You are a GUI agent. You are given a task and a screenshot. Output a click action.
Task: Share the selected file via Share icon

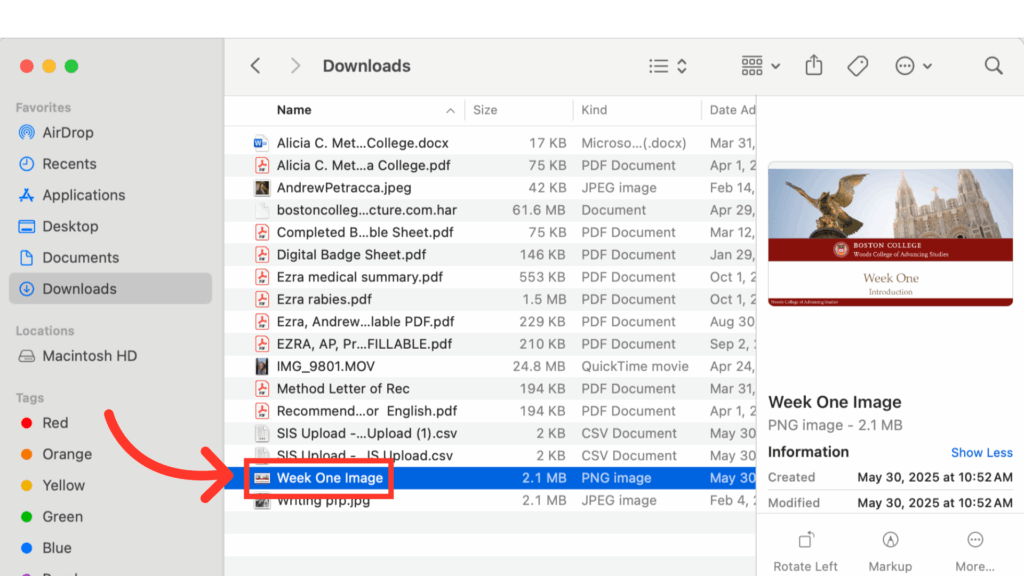tap(813, 65)
